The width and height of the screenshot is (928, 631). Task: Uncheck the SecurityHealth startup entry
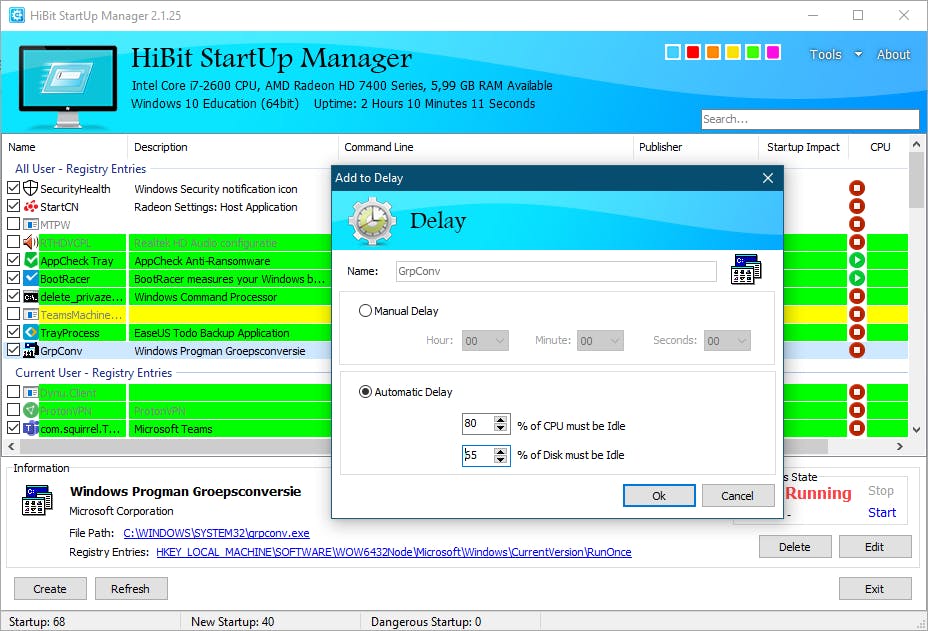click(13, 188)
